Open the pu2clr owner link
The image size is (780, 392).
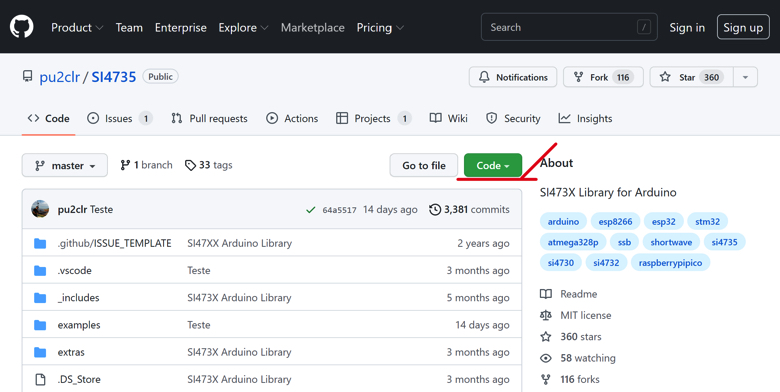click(60, 77)
